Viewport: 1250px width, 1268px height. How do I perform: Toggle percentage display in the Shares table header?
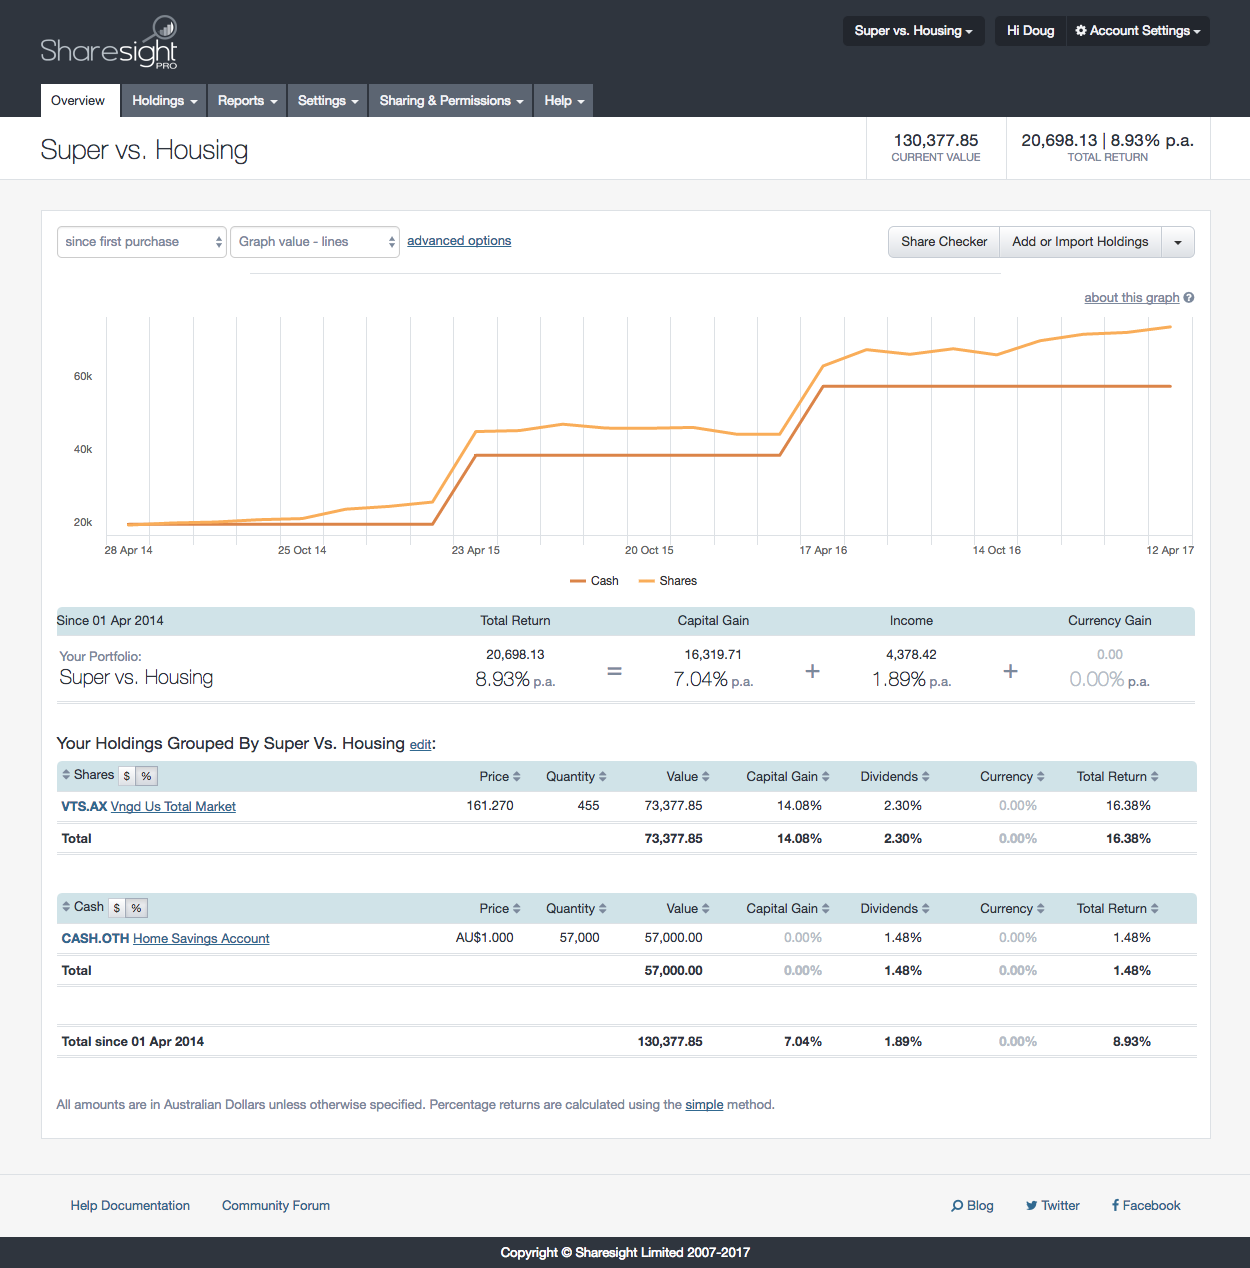pos(145,775)
